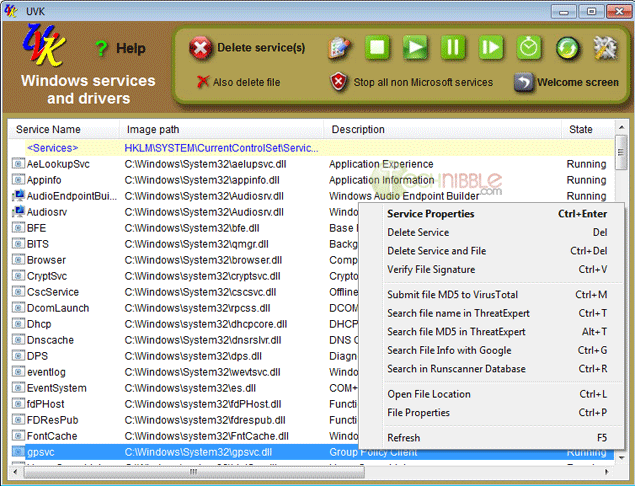
Task: Choose Search file MD5 in ThreatExpert
Action: (497, 332)
